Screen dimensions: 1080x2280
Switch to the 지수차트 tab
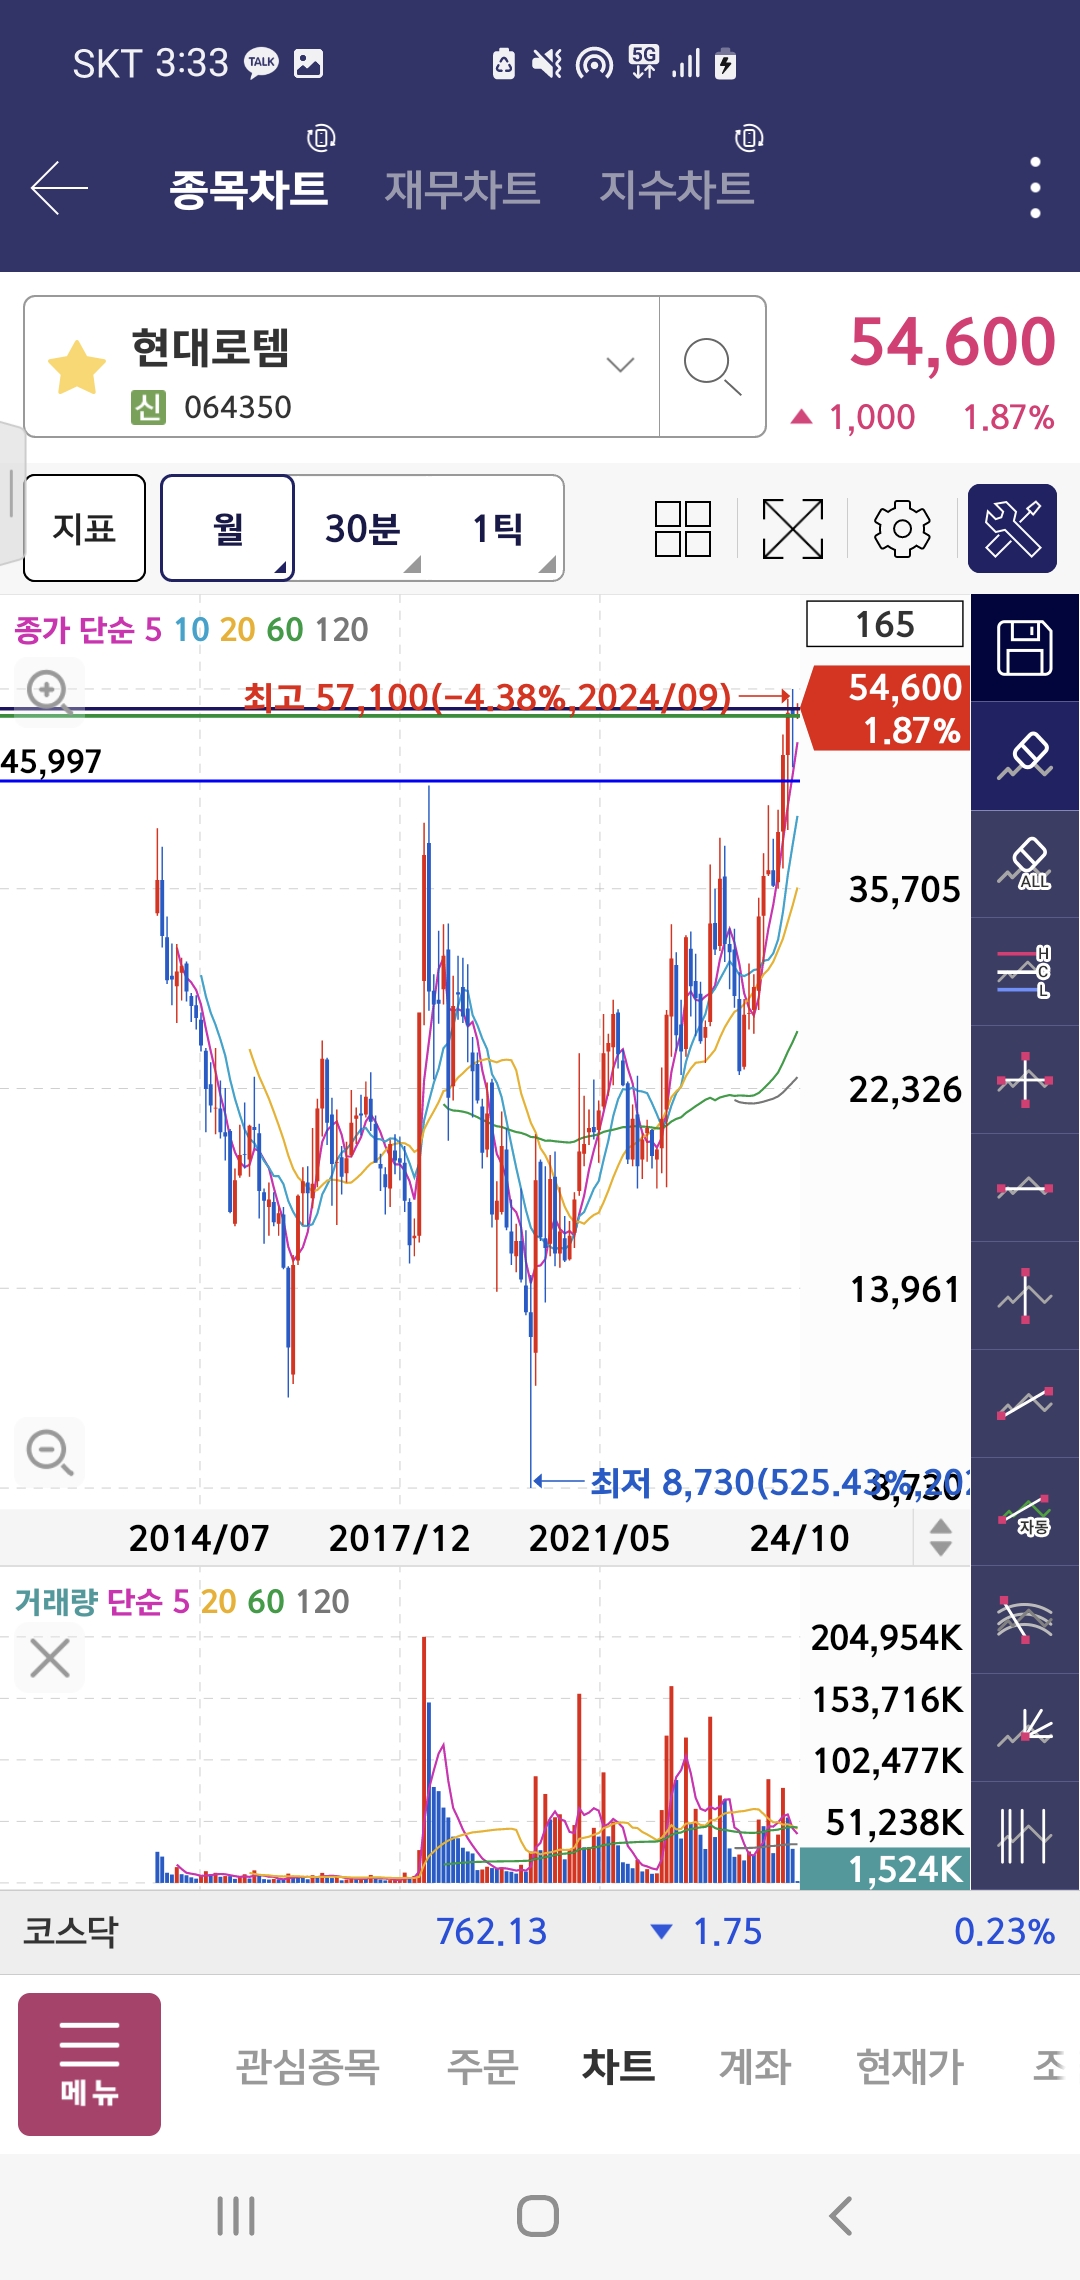pyautogui.click(x=677, y=188)
